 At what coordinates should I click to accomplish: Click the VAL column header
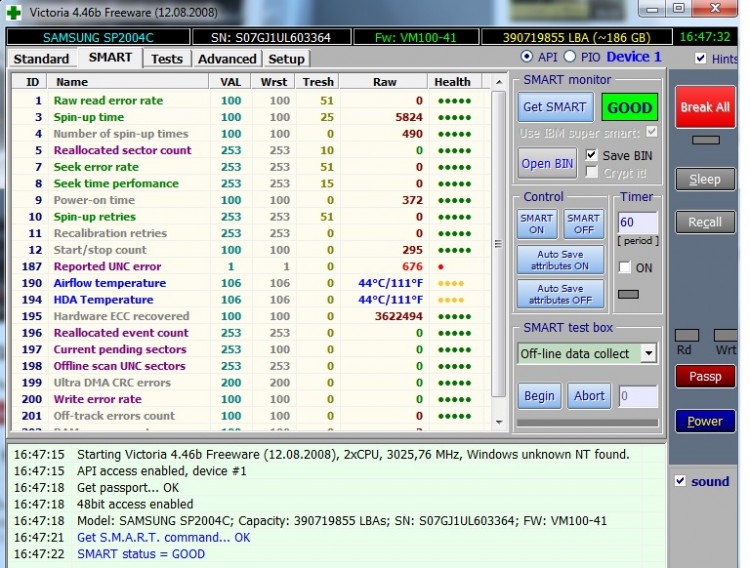(x=231, y=82)
